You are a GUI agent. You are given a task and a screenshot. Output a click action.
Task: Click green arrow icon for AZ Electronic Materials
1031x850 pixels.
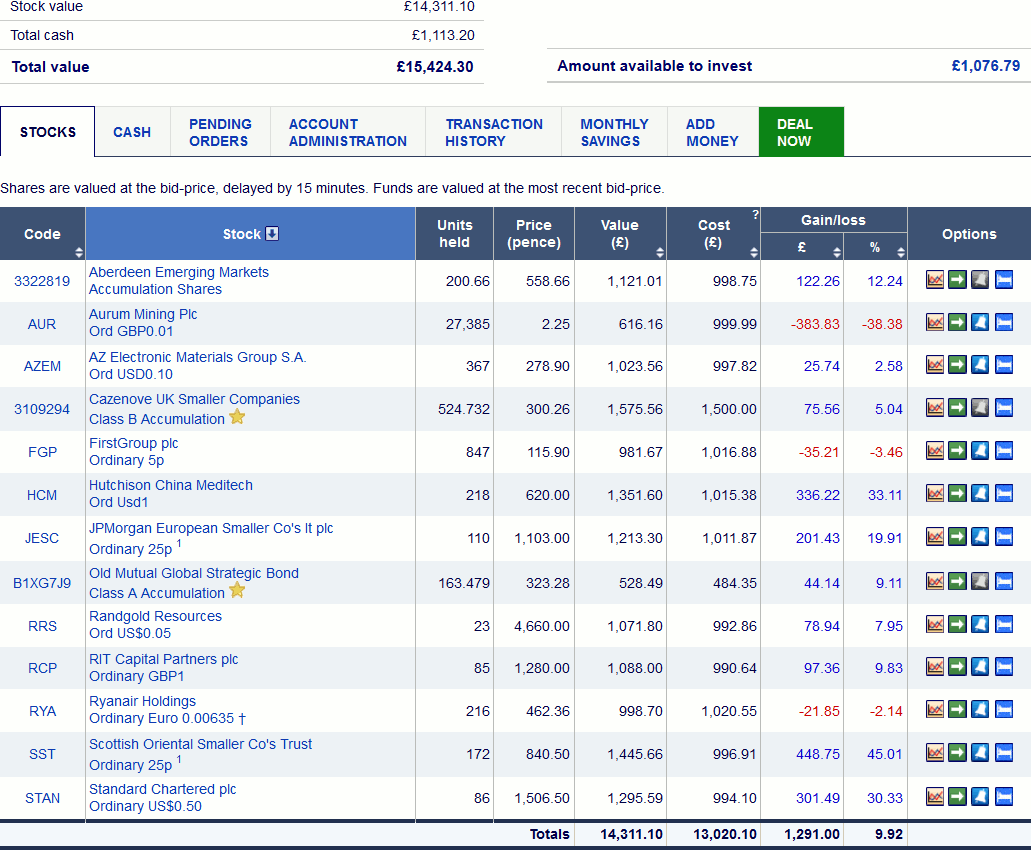click(957, 365)
